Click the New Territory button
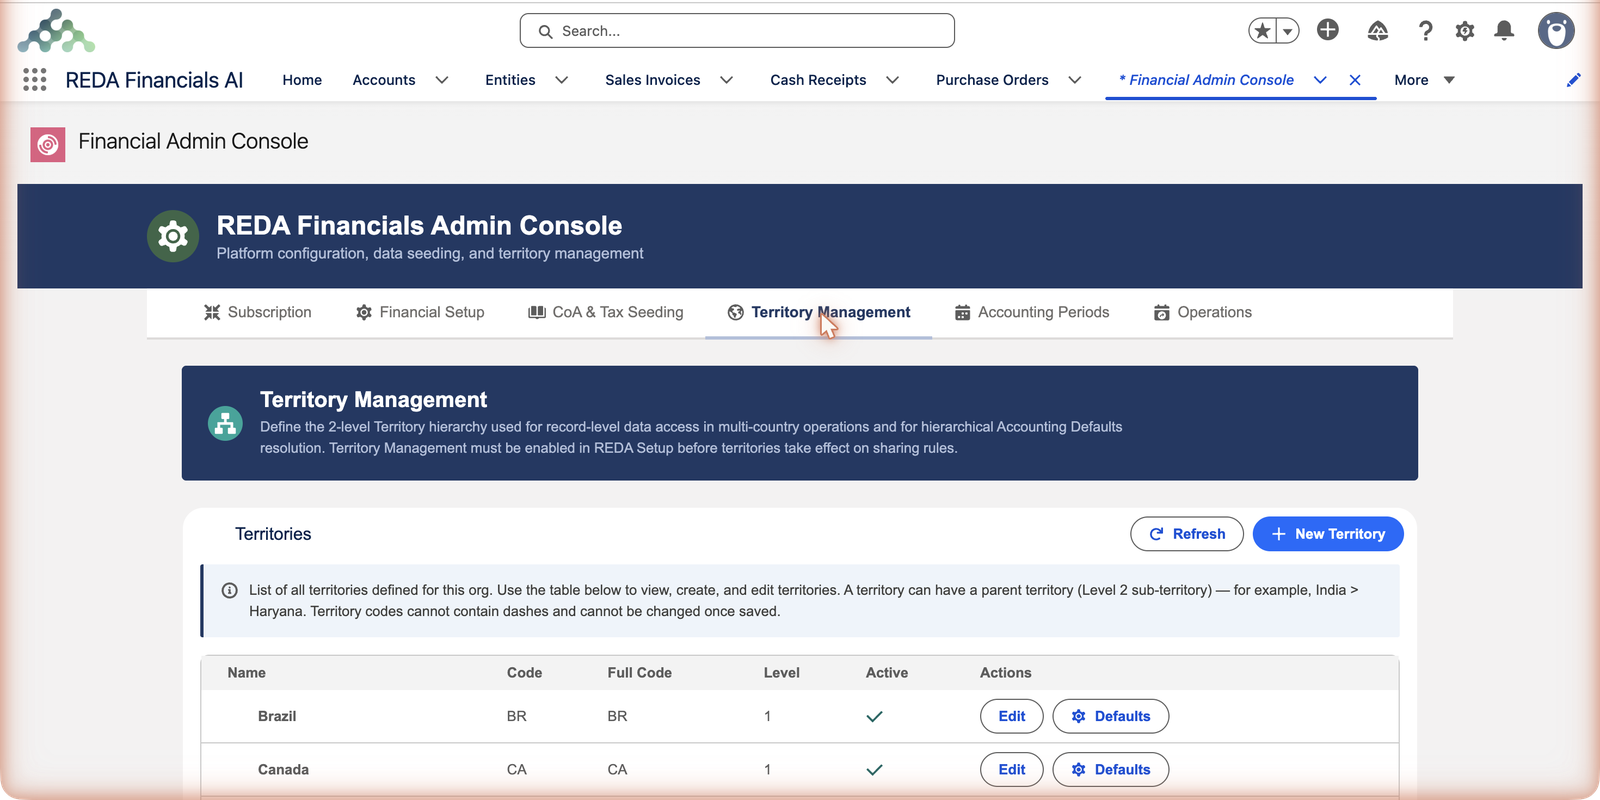Image resolution: width=1600 pixels, height=800 pixels. pos(1328,534)
